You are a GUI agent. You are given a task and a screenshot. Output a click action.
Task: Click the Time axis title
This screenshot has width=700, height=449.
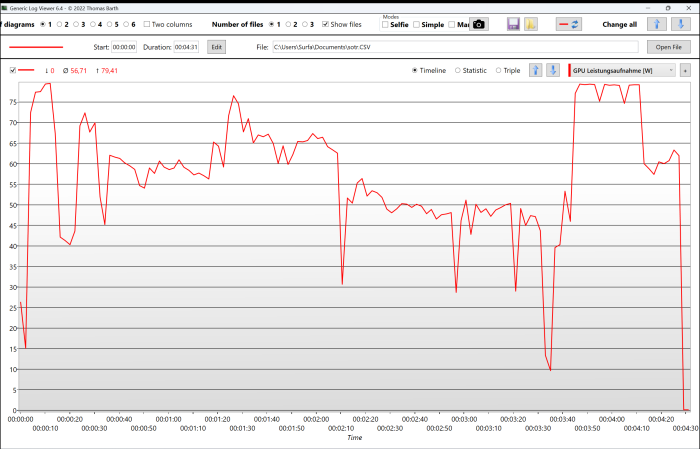click(354, 437)
